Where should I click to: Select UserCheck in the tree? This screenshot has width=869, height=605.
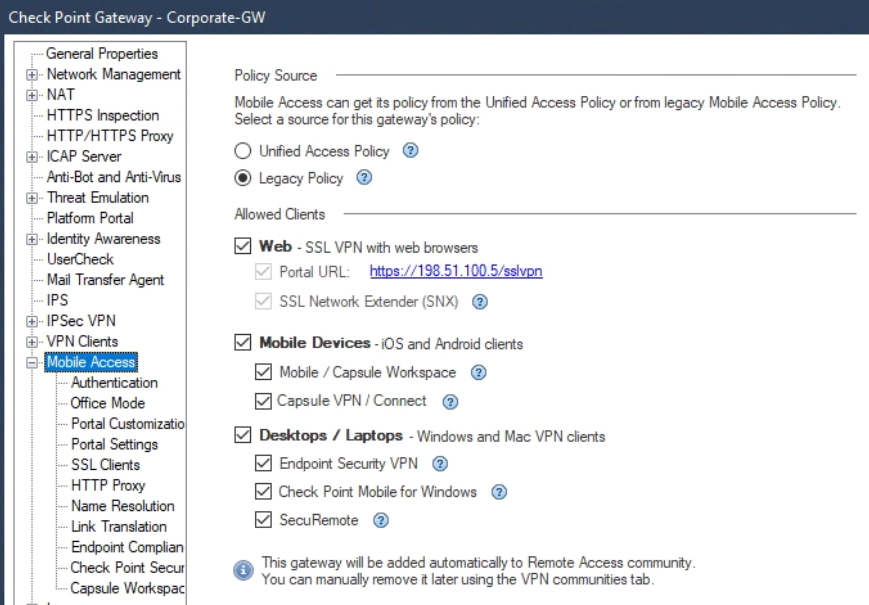tap(80, 259)
